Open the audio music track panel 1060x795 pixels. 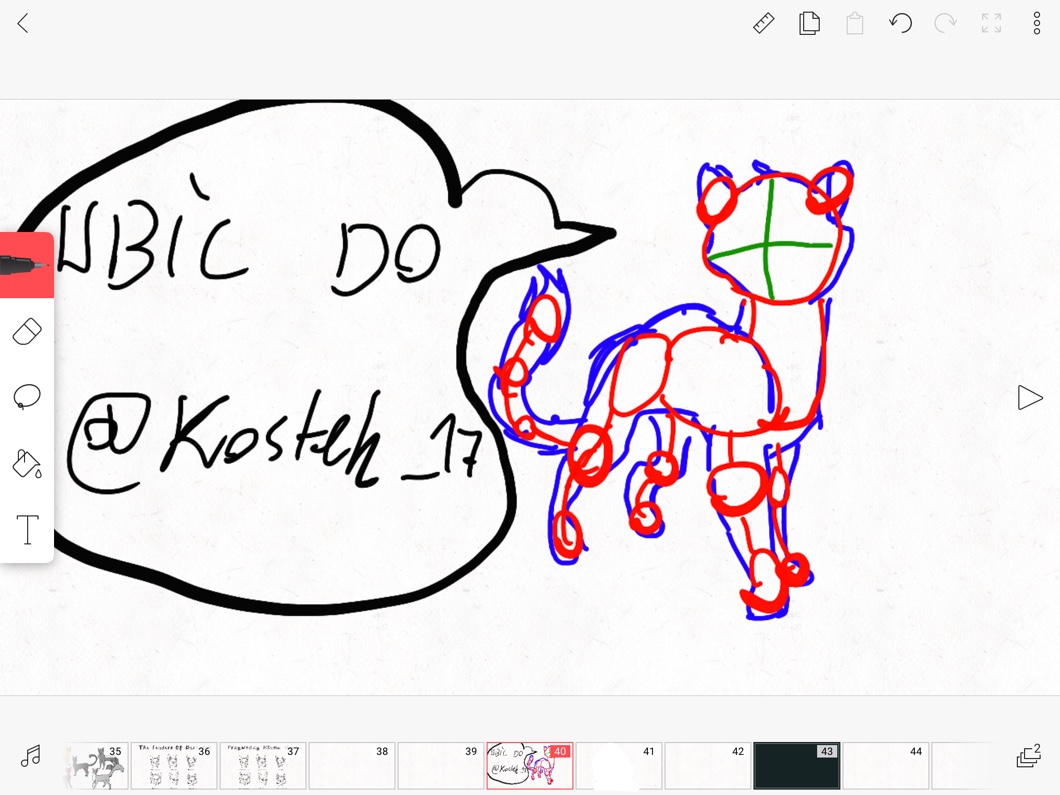[x=31, y=756]
